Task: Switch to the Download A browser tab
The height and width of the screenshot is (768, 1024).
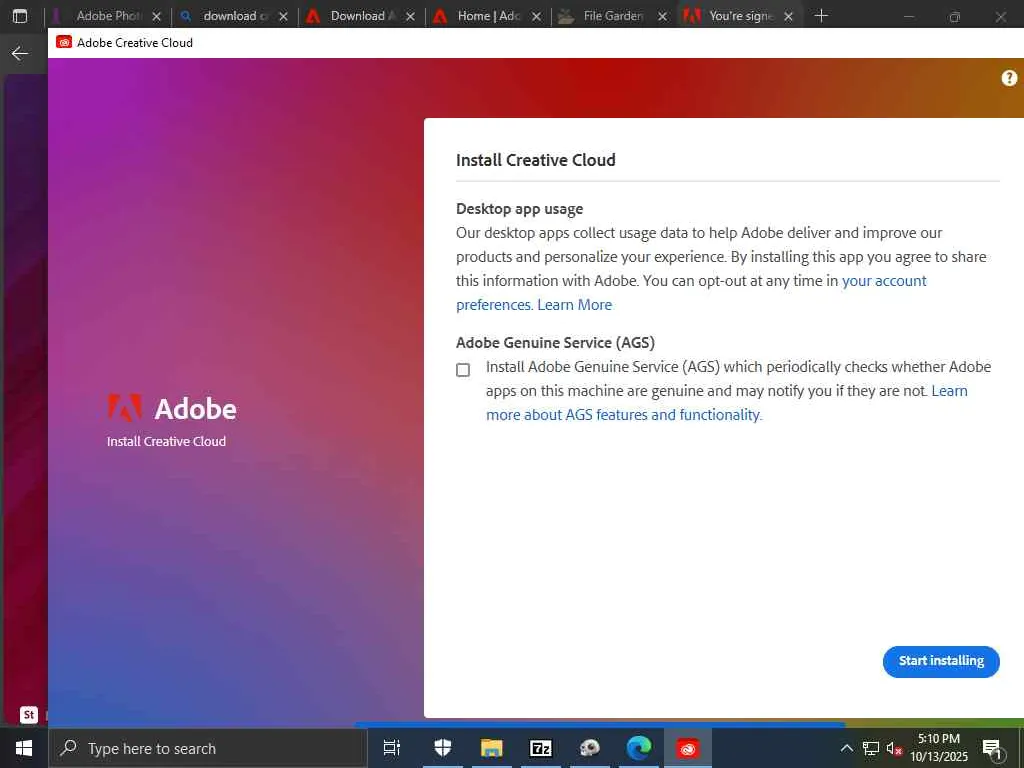Action: 362,16
